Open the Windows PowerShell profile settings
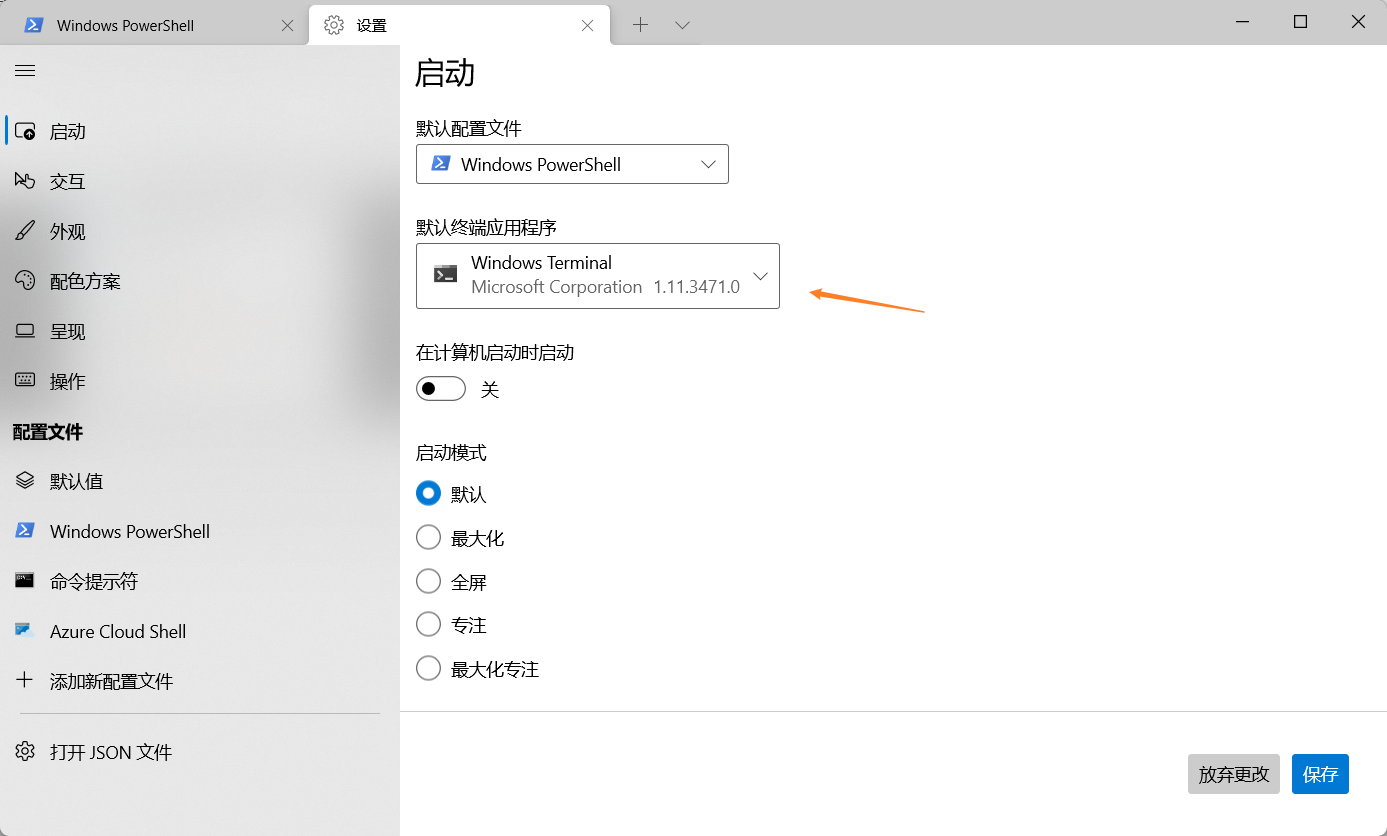The image size is (1387, 836). point(200,531)
